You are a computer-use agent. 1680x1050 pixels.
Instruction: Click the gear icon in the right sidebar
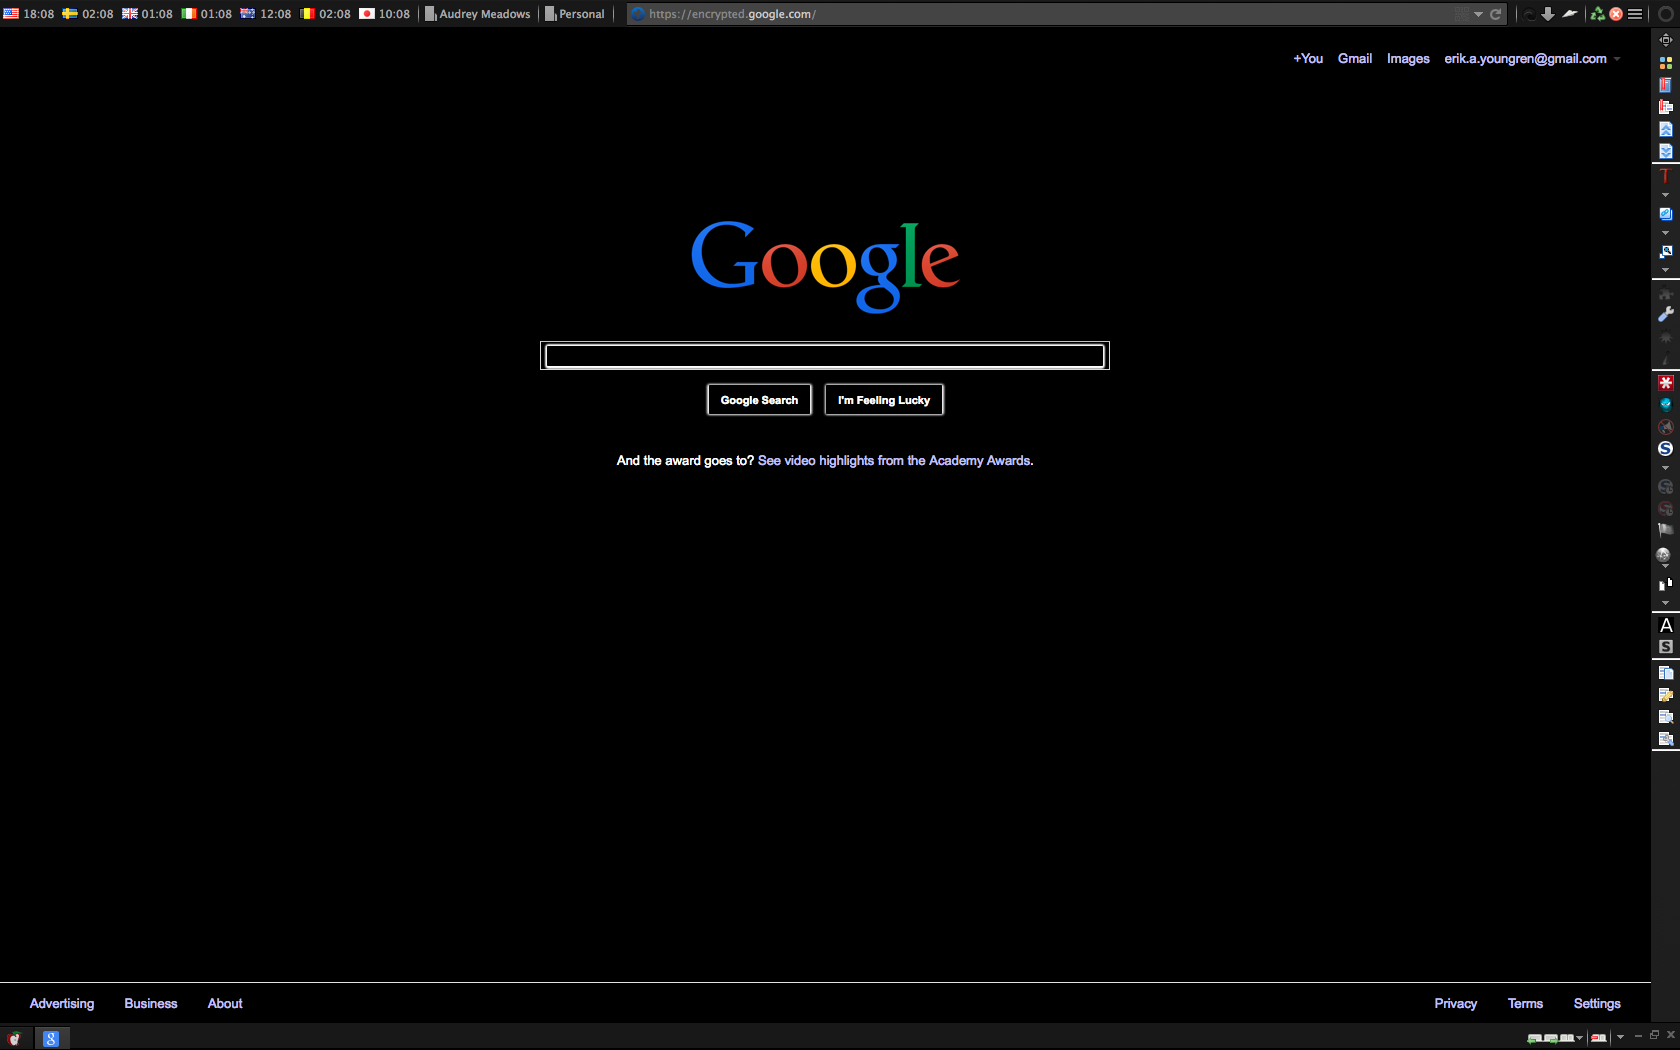(1665, 338)
